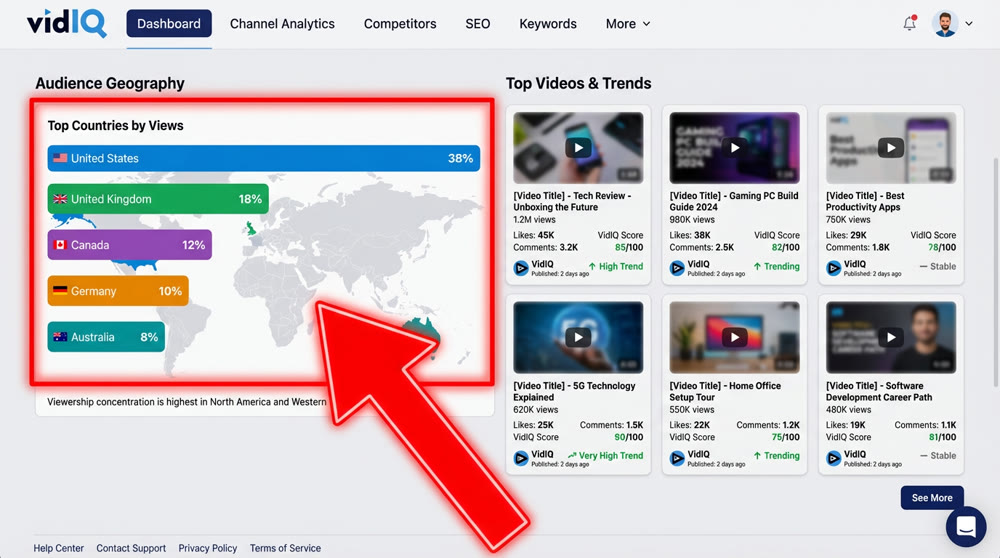
Task: Click the Gaming PC Build Guide title
Action: pyautogui.click(x=734, y=202)
